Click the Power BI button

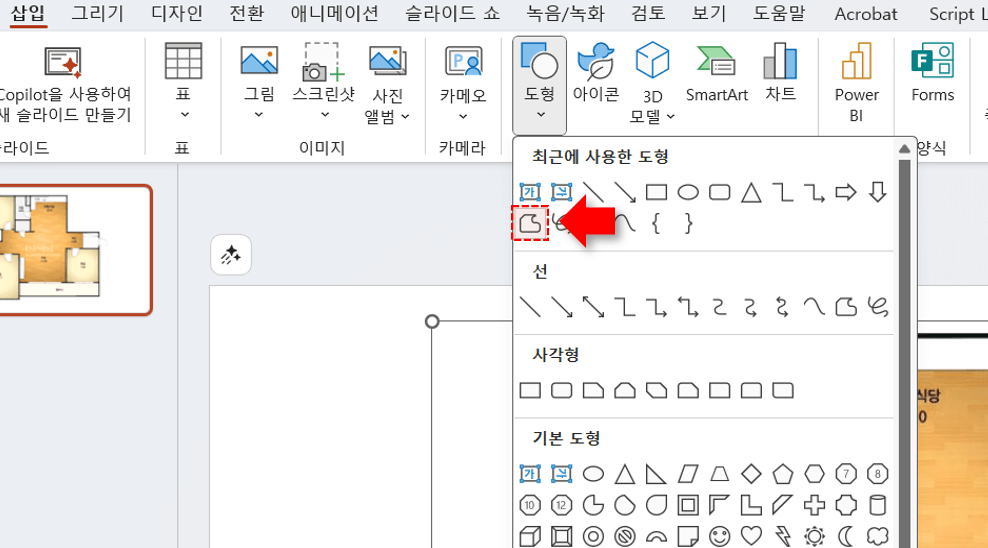tap(856, 82)
